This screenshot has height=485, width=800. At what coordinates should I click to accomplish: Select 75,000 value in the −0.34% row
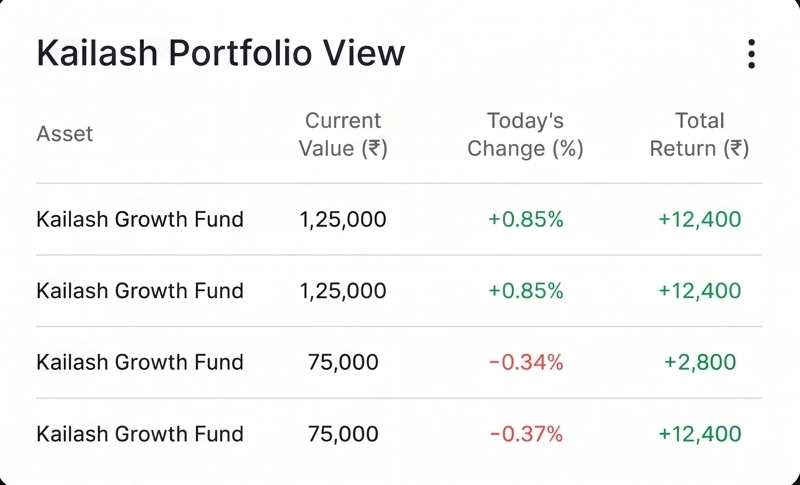coord(343,363)
